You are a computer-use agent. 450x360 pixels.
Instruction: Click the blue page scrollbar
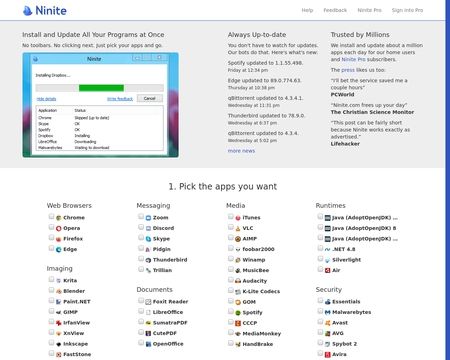[448, 180]
